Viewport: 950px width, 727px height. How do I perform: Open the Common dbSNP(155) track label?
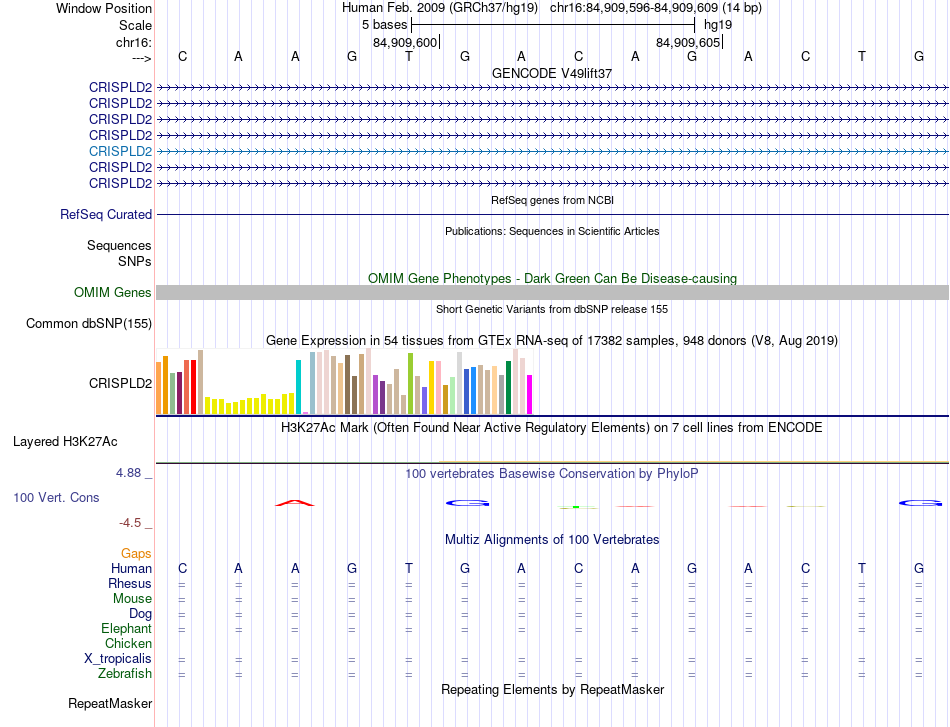coord(89,324)
